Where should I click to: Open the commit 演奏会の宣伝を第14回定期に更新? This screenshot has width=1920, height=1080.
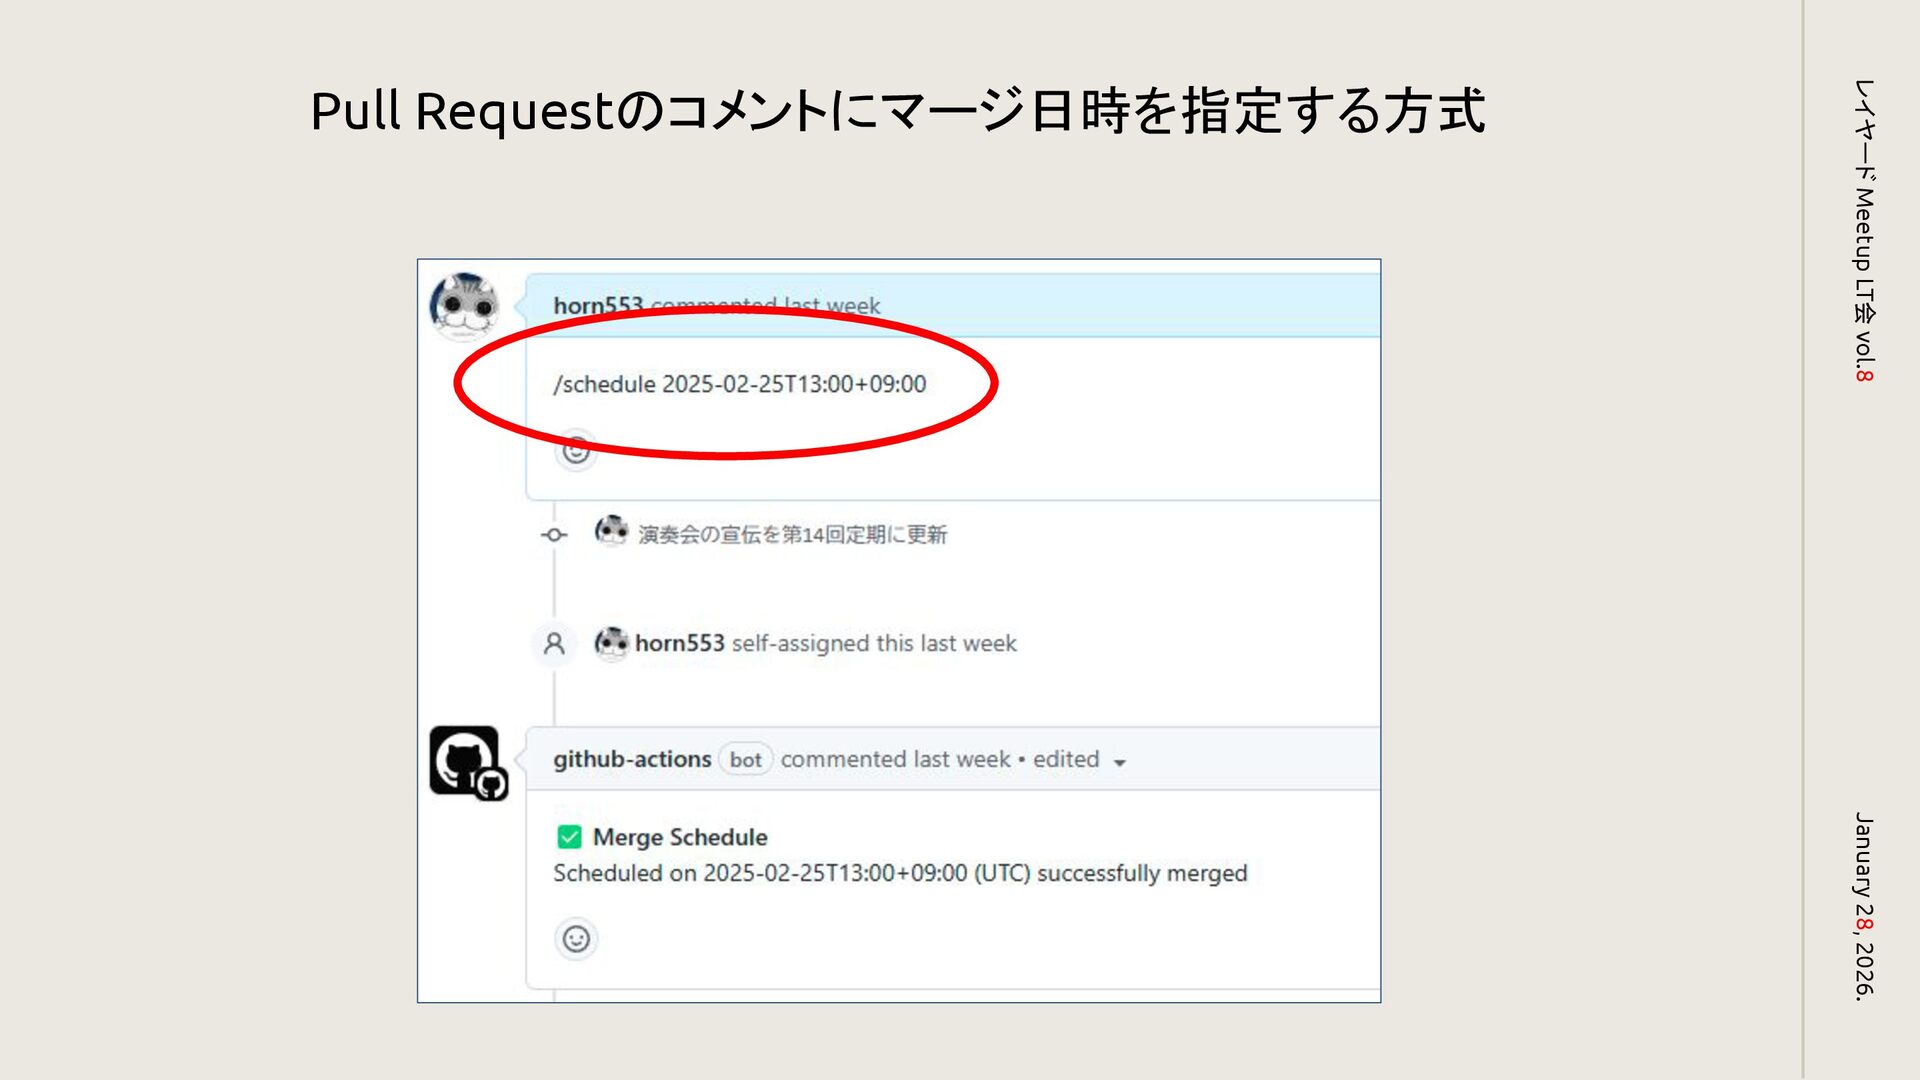[x=792, y=535]
